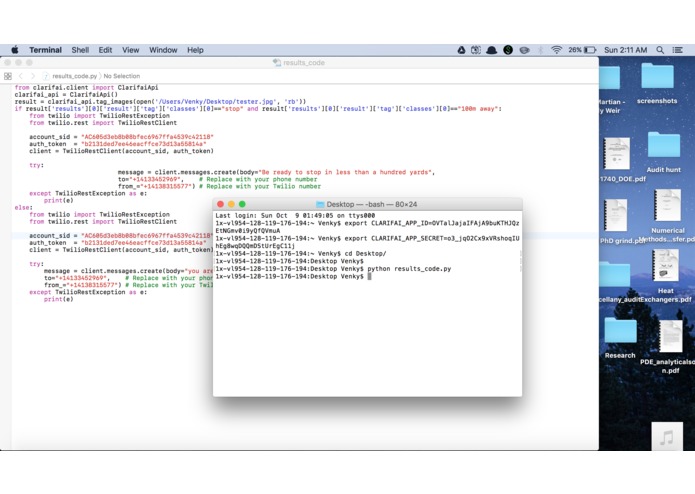Click the first code line importing ClarifaiApi
Screen dimensions: 695x494
(86, 88)
